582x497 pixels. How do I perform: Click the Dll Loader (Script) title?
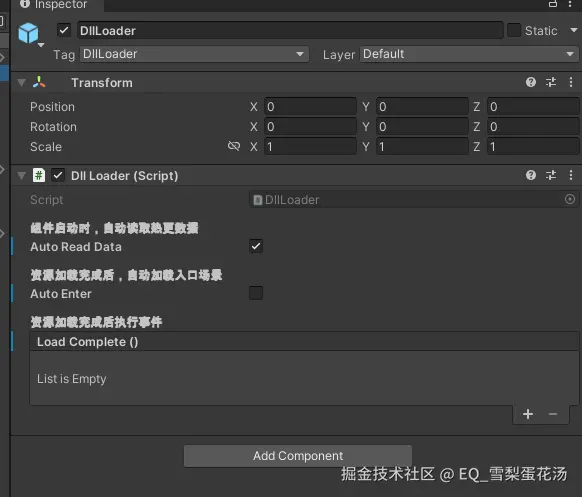(124, 176)
